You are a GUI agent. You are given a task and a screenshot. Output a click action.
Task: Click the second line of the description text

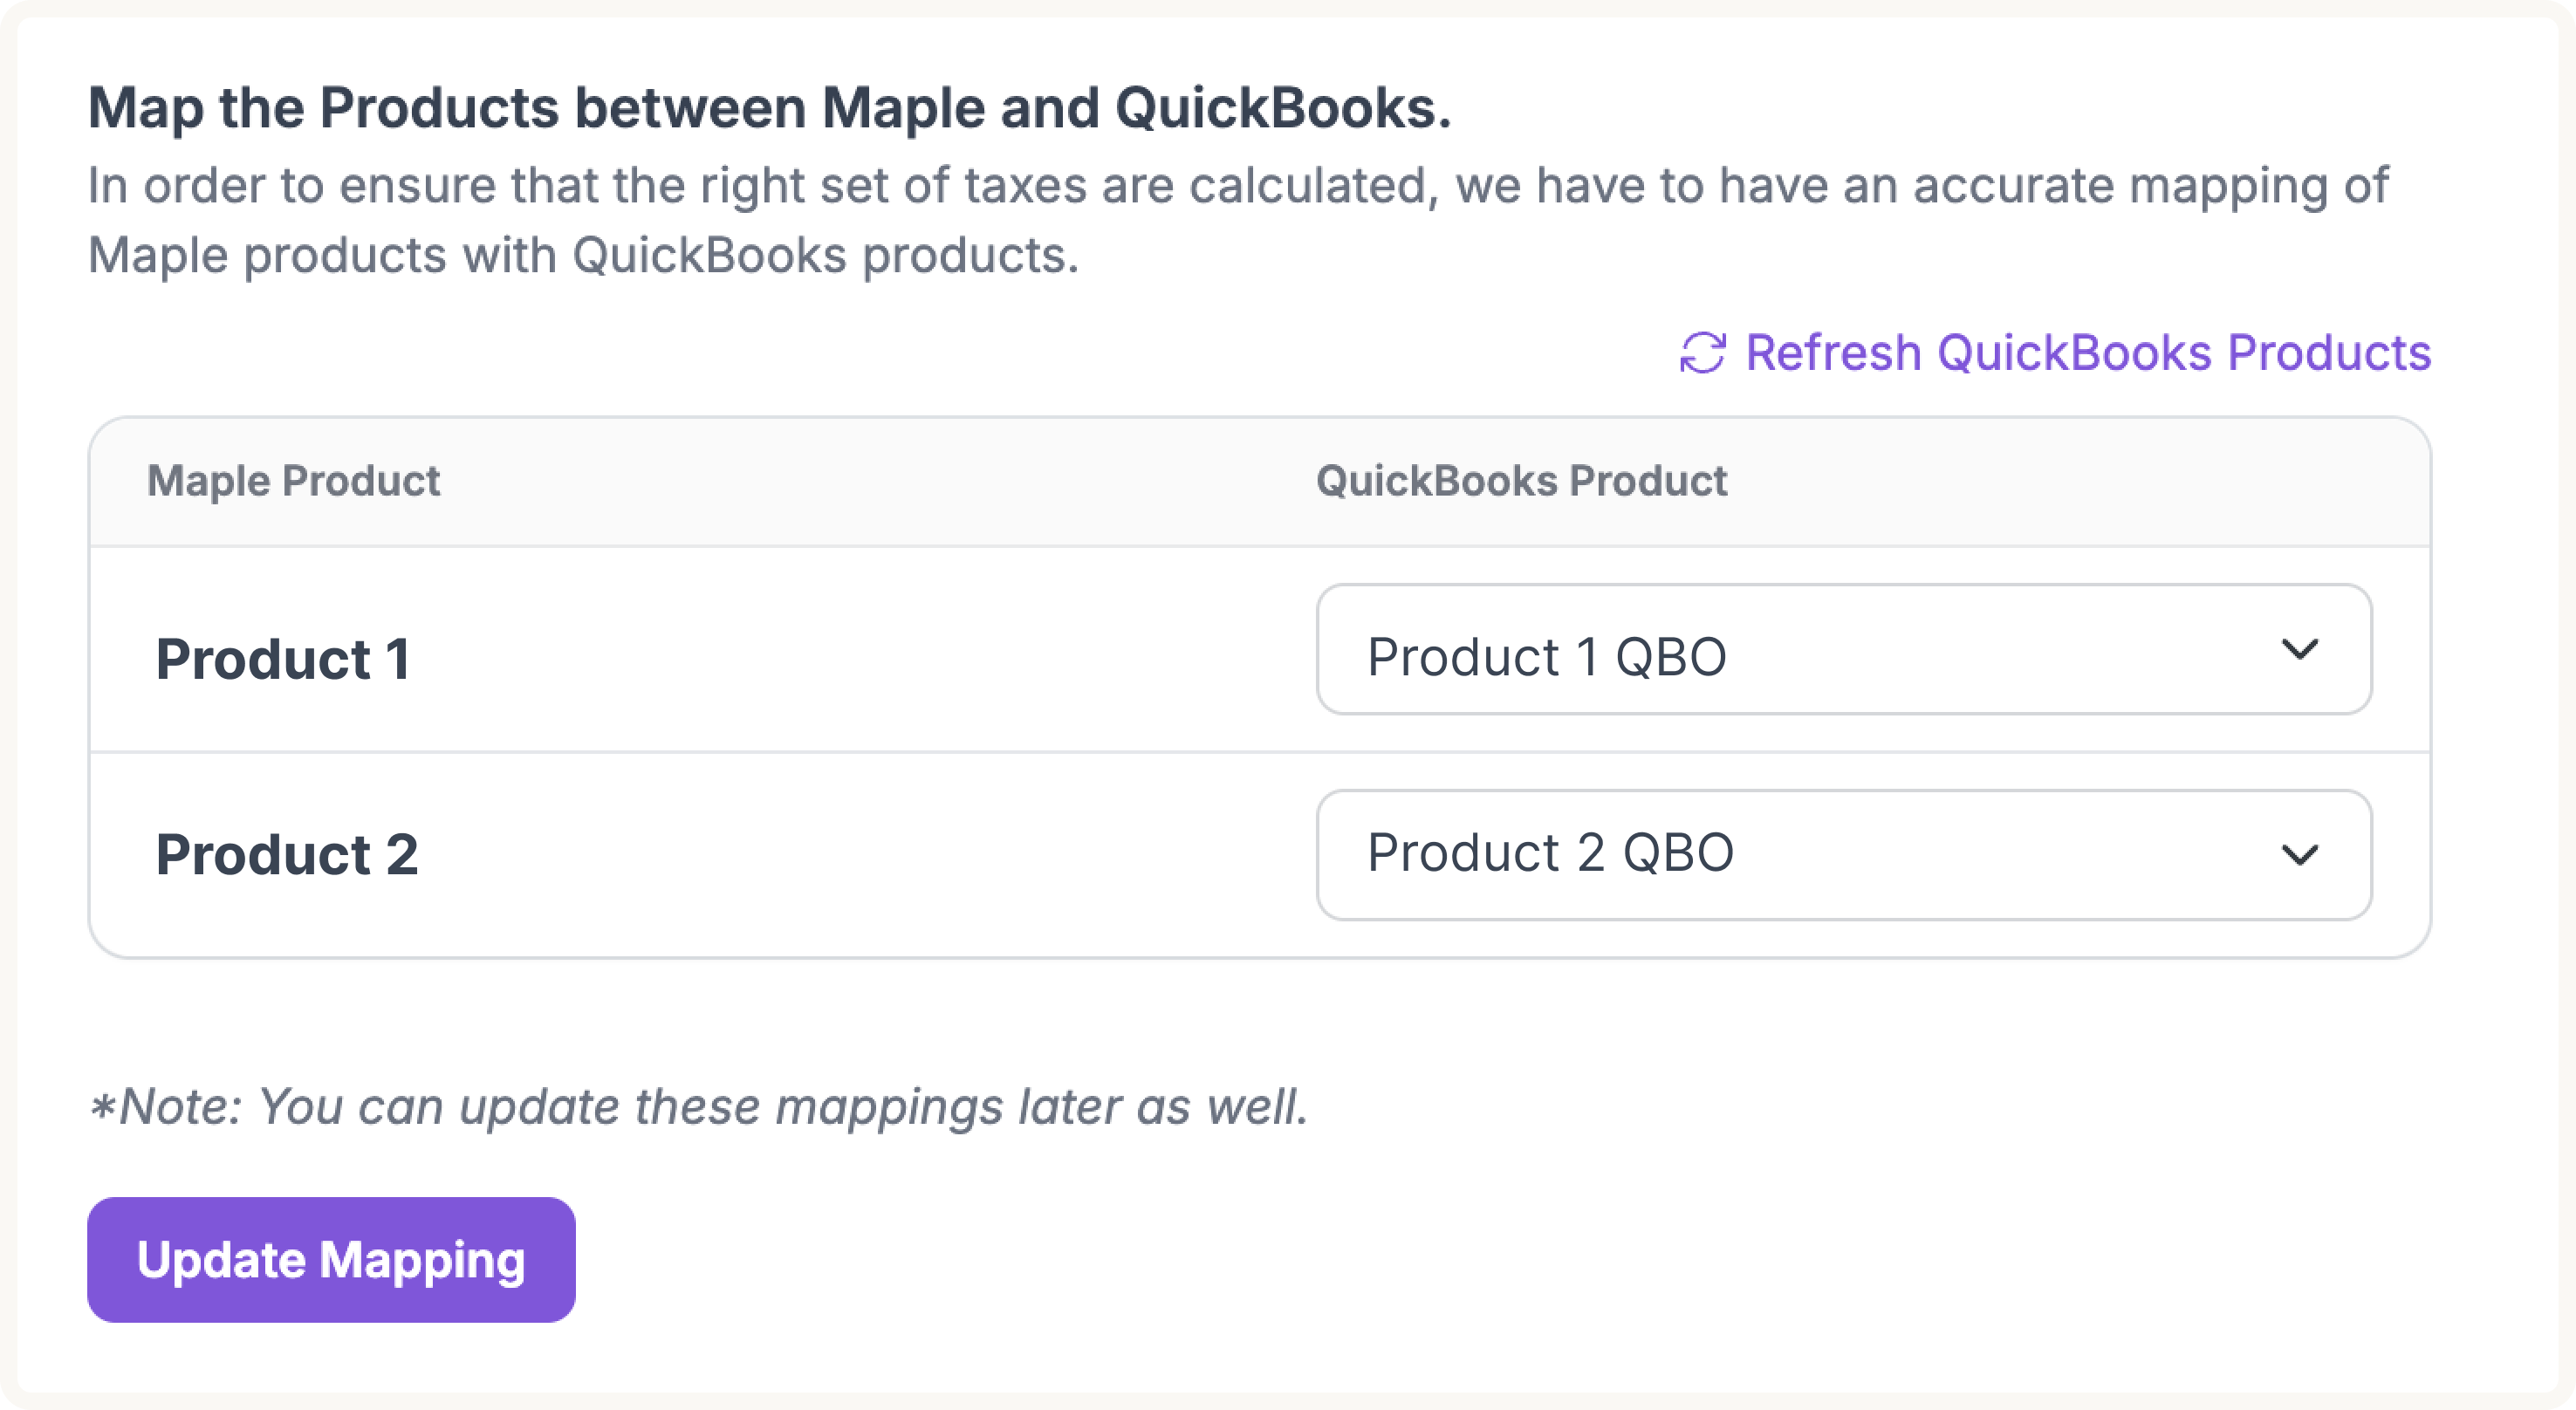(583, 256)
